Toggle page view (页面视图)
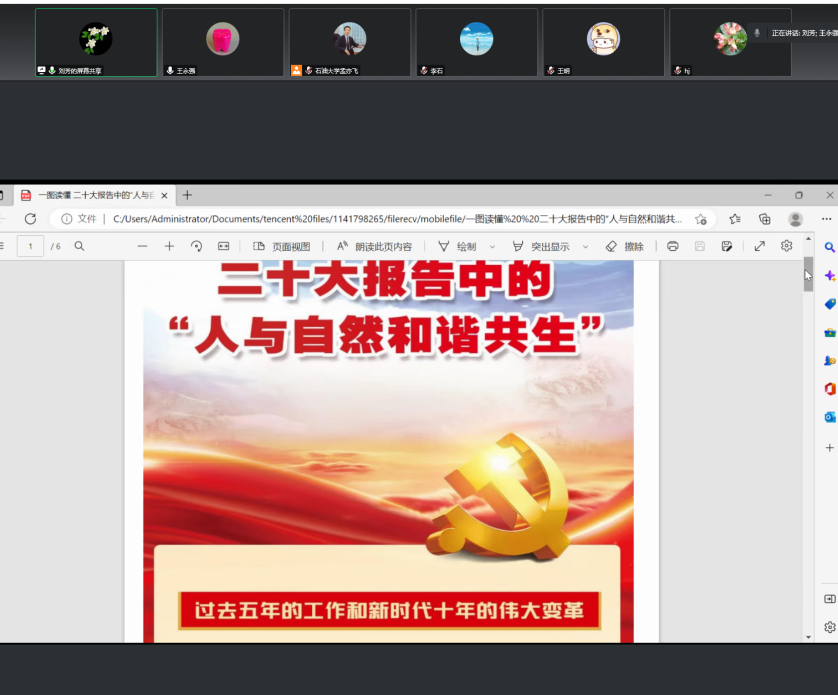The image size is (838, 695). tap(282, 246)
